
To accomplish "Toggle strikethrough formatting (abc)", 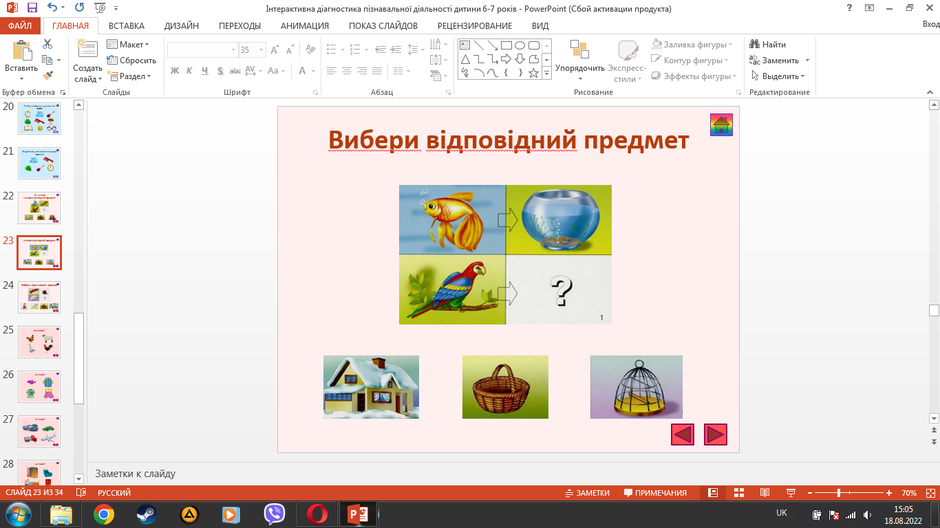I will [x=235, y=71].
